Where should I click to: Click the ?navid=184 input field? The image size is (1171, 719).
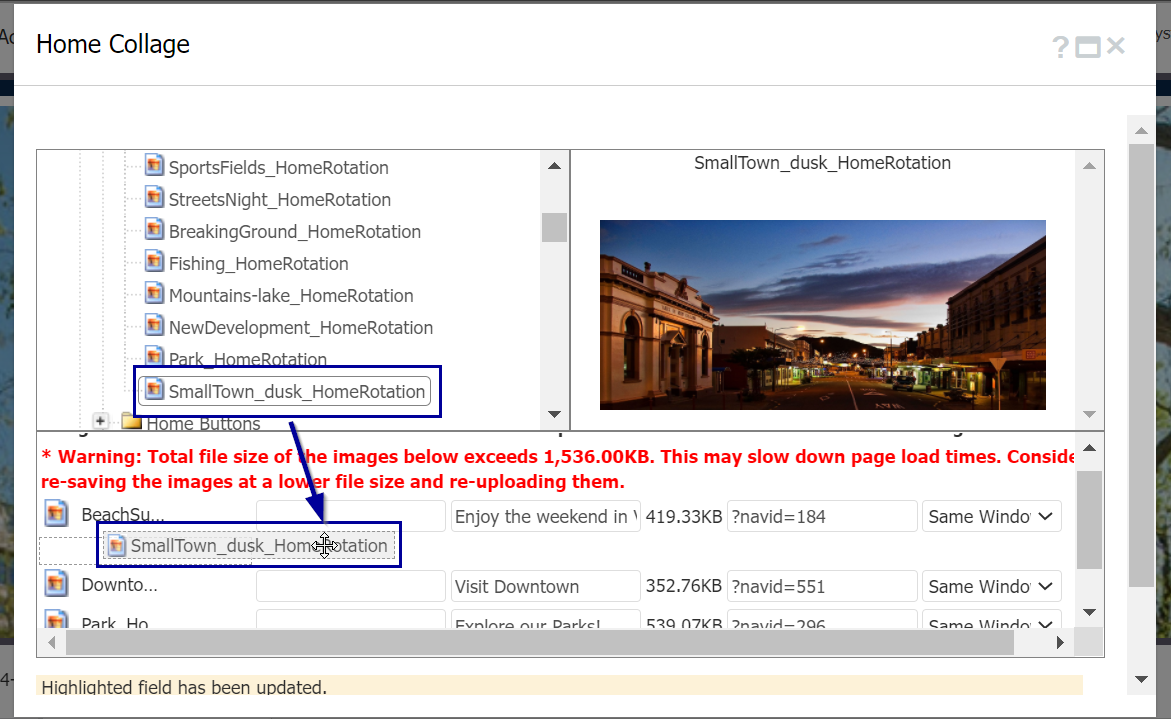point(822,516)
